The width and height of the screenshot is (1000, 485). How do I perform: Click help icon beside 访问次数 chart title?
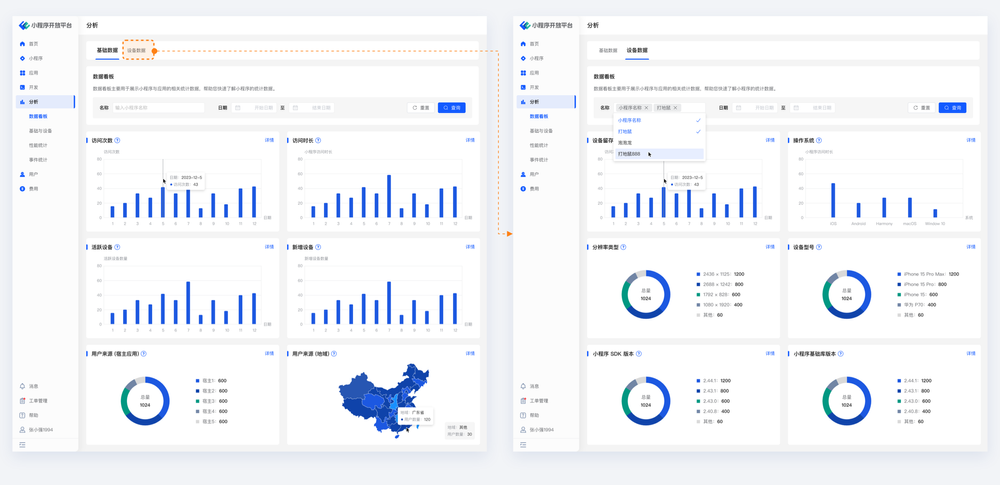click(118, 140)
